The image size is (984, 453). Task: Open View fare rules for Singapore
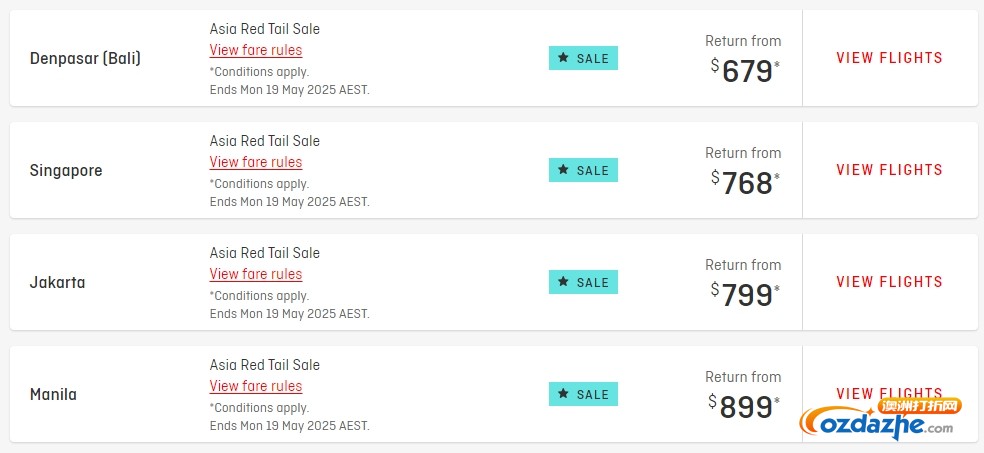[x=255, y=163]
